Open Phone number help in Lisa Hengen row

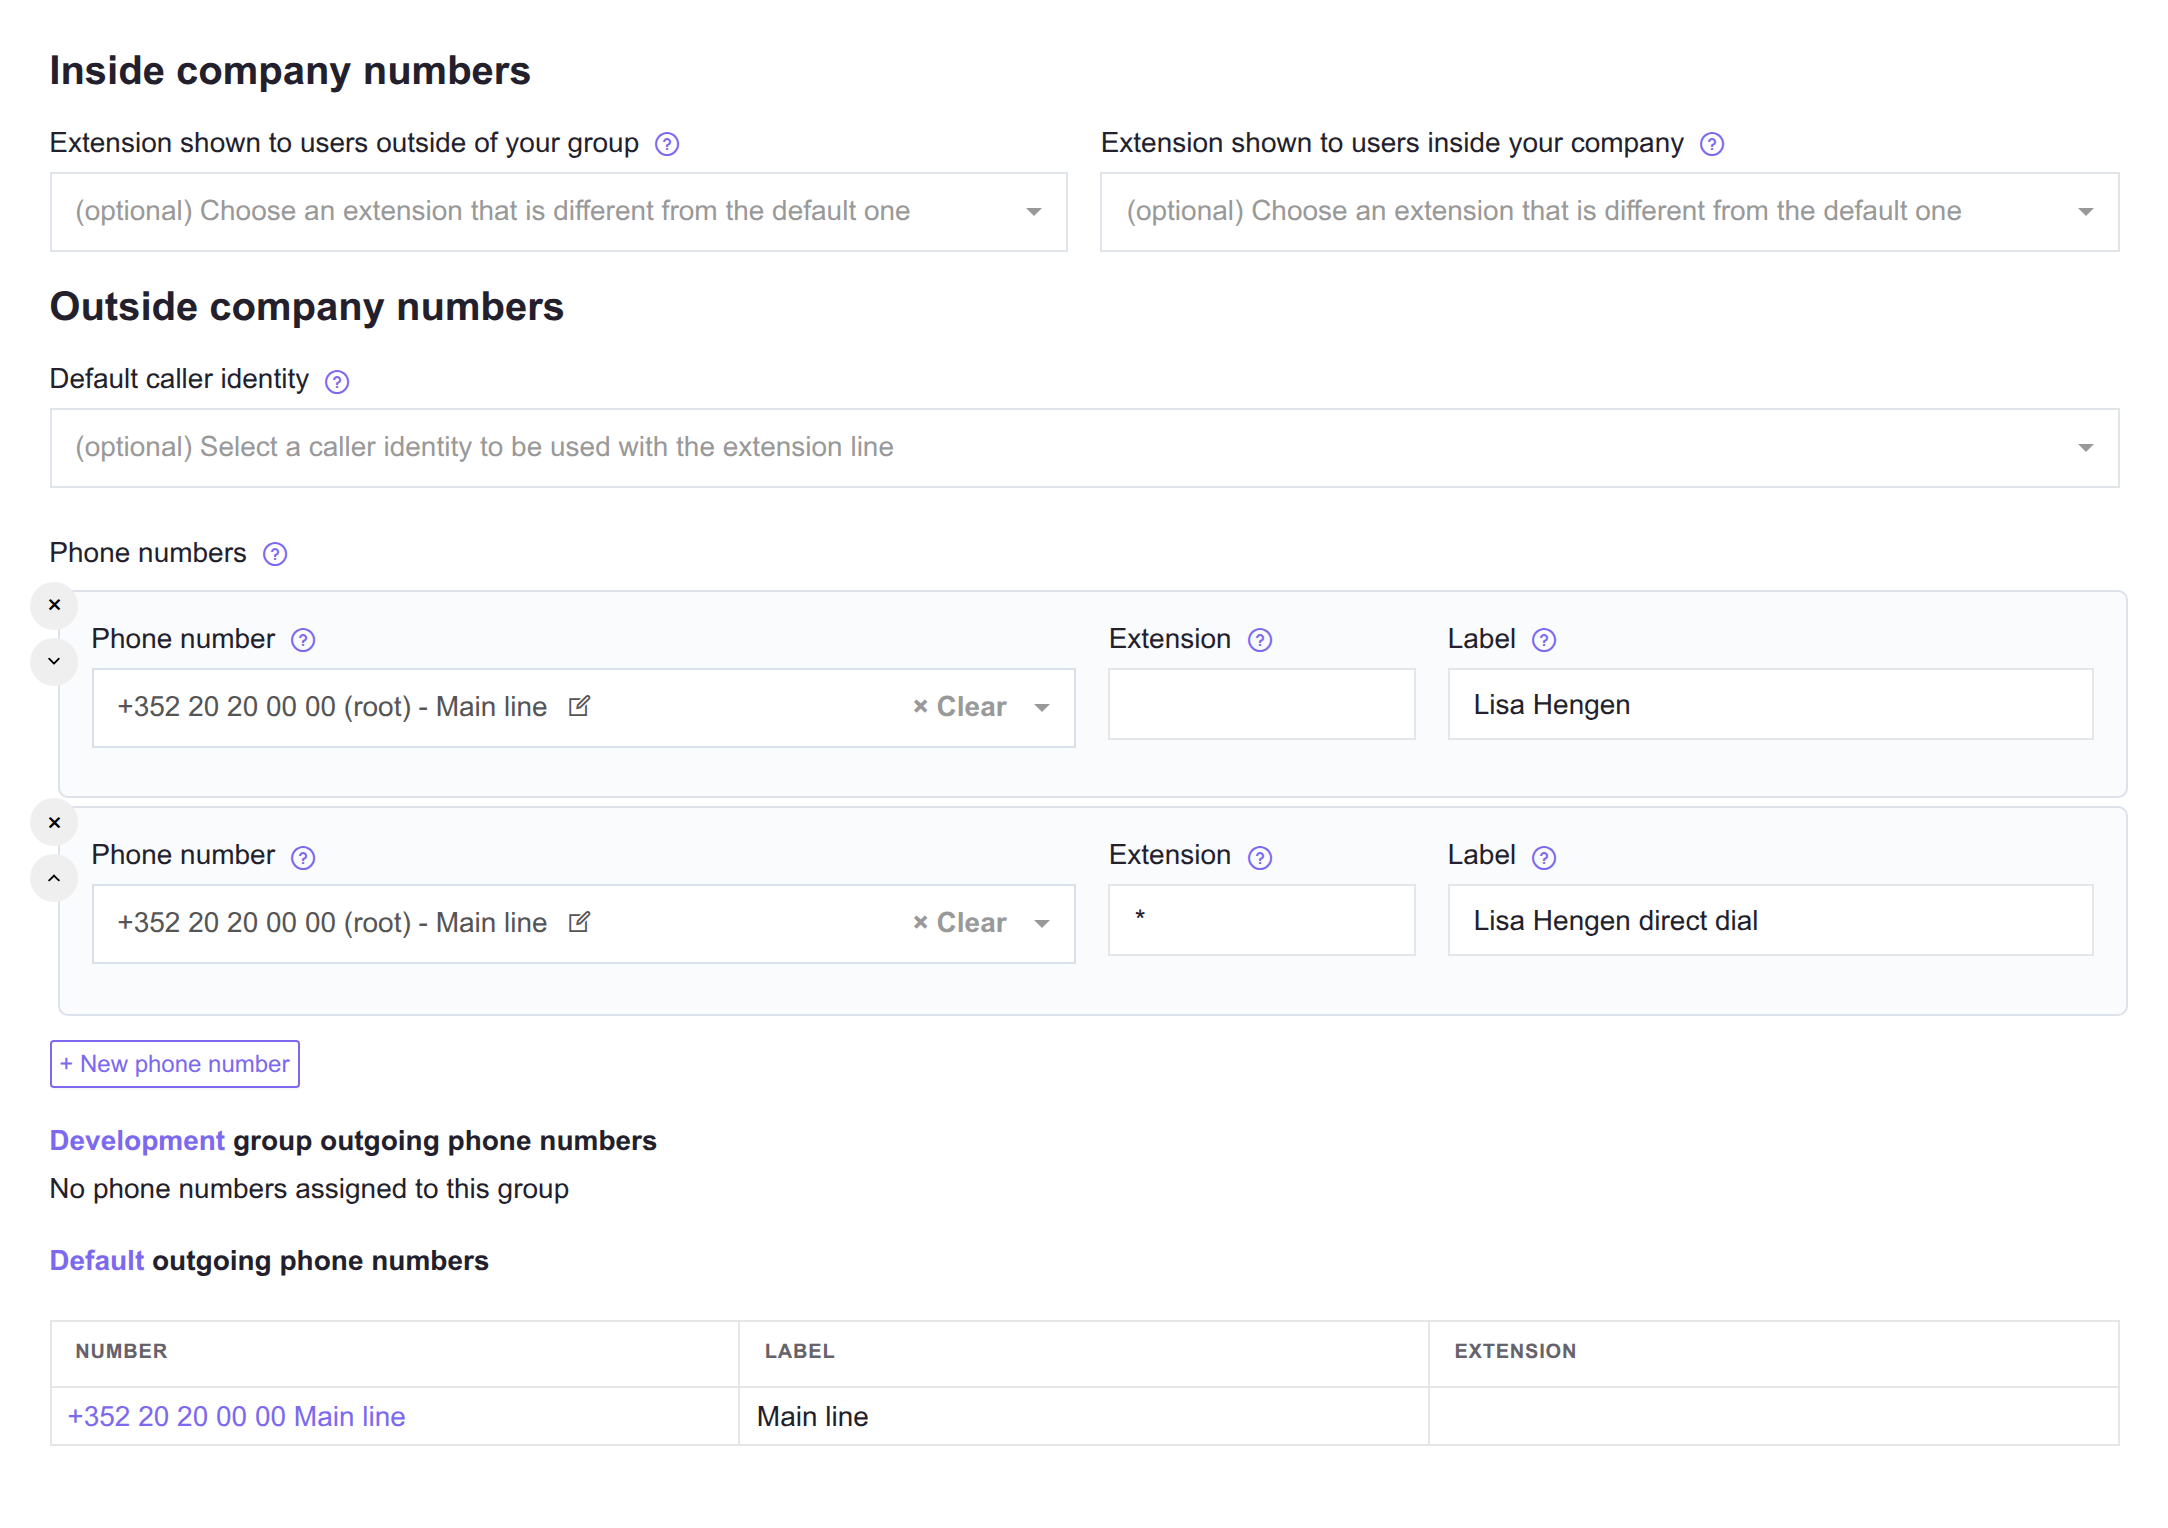click(303, 640)
